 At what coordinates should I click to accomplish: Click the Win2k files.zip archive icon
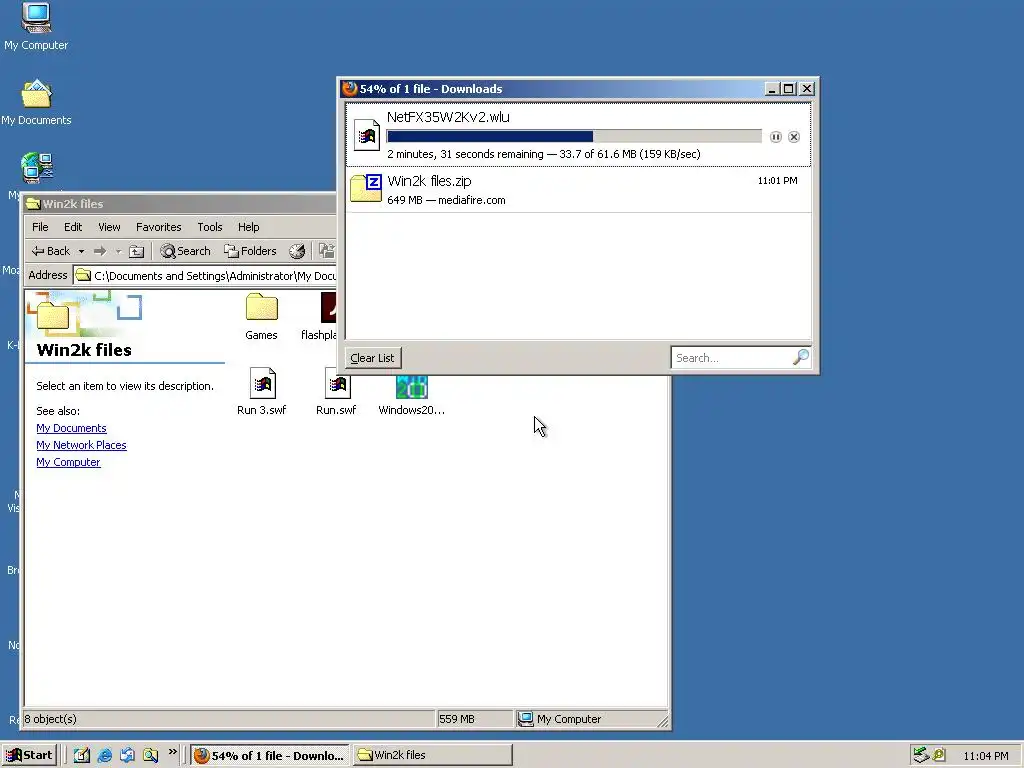(x=366, y=188)
